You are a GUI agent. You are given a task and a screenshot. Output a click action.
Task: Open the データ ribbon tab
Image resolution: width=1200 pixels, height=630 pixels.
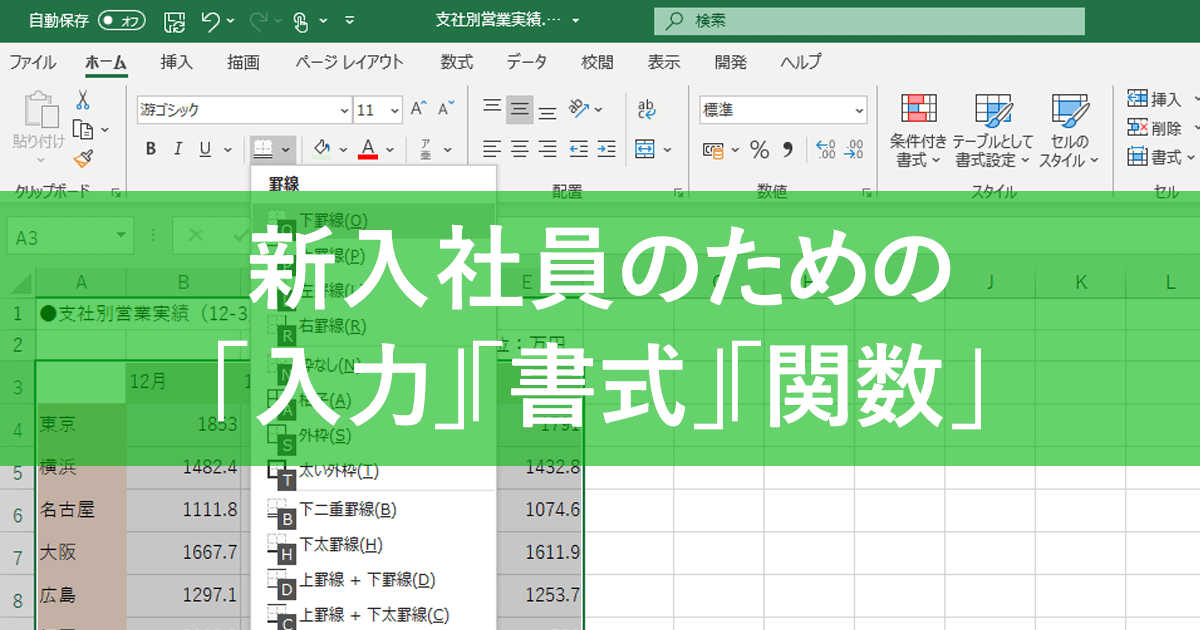[526, 62]
